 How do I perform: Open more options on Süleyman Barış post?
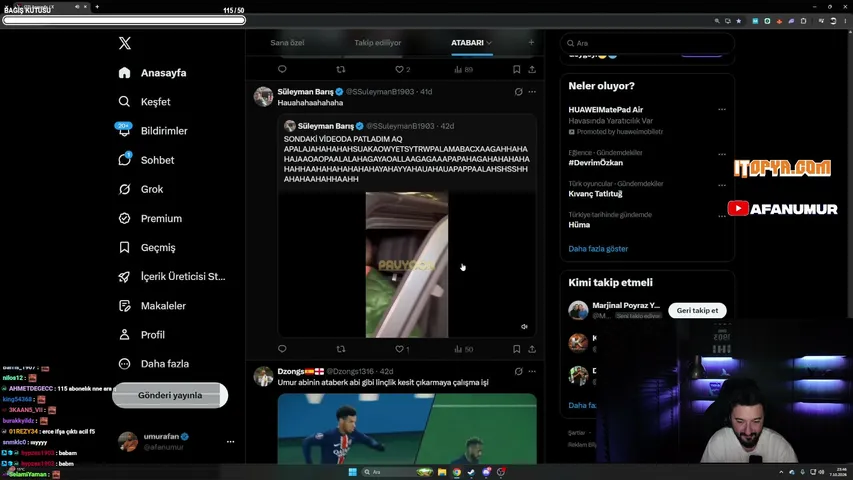click(x=532, y=92)
